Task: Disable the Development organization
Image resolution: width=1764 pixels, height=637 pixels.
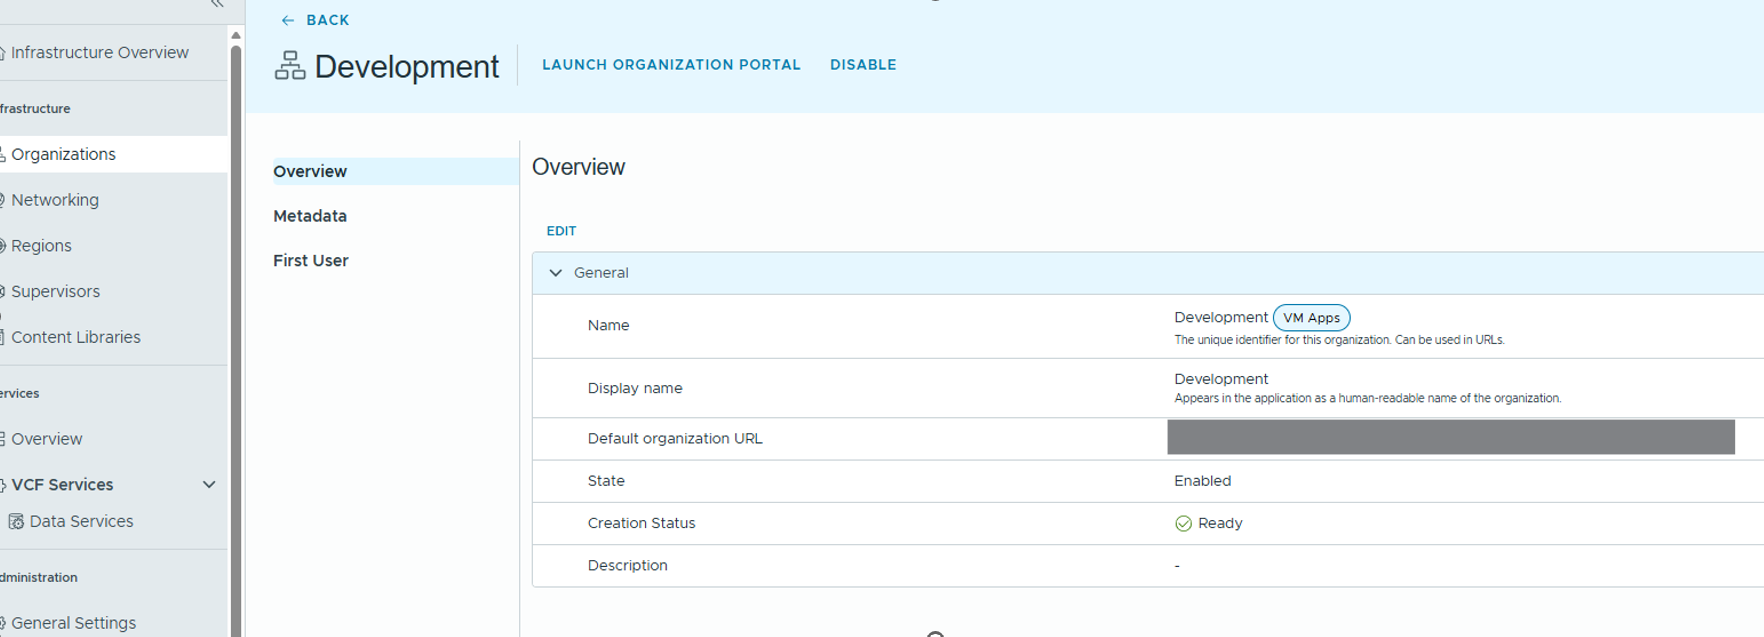Action: coord(863,65)
